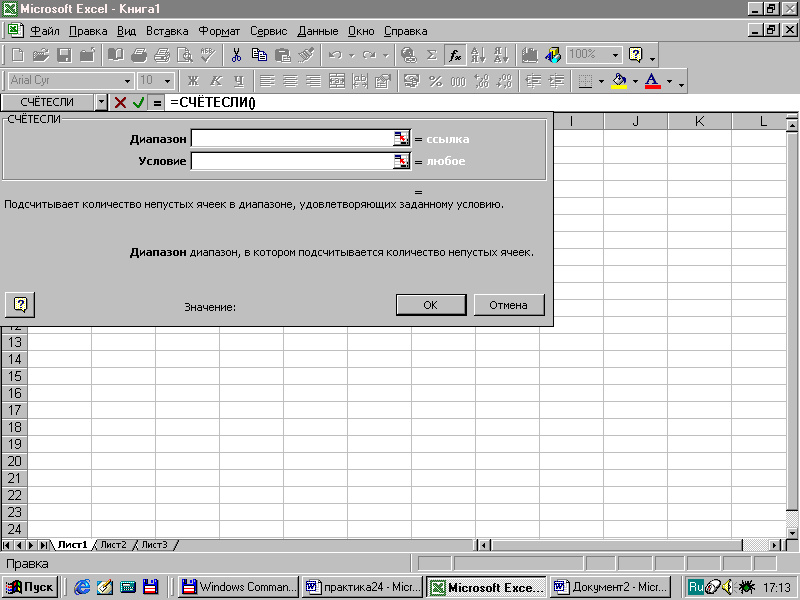The image size is (800, 600).
Task: Toggle underline Ч formatting
Action: (x=239, y=81)
